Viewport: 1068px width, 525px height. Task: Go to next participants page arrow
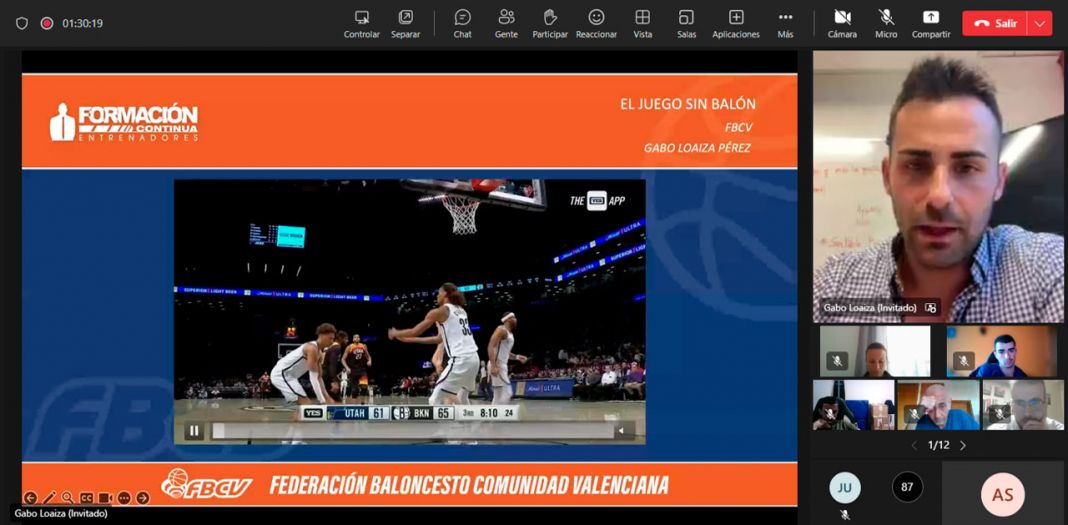pyautogui.click(x=963, y=445)
